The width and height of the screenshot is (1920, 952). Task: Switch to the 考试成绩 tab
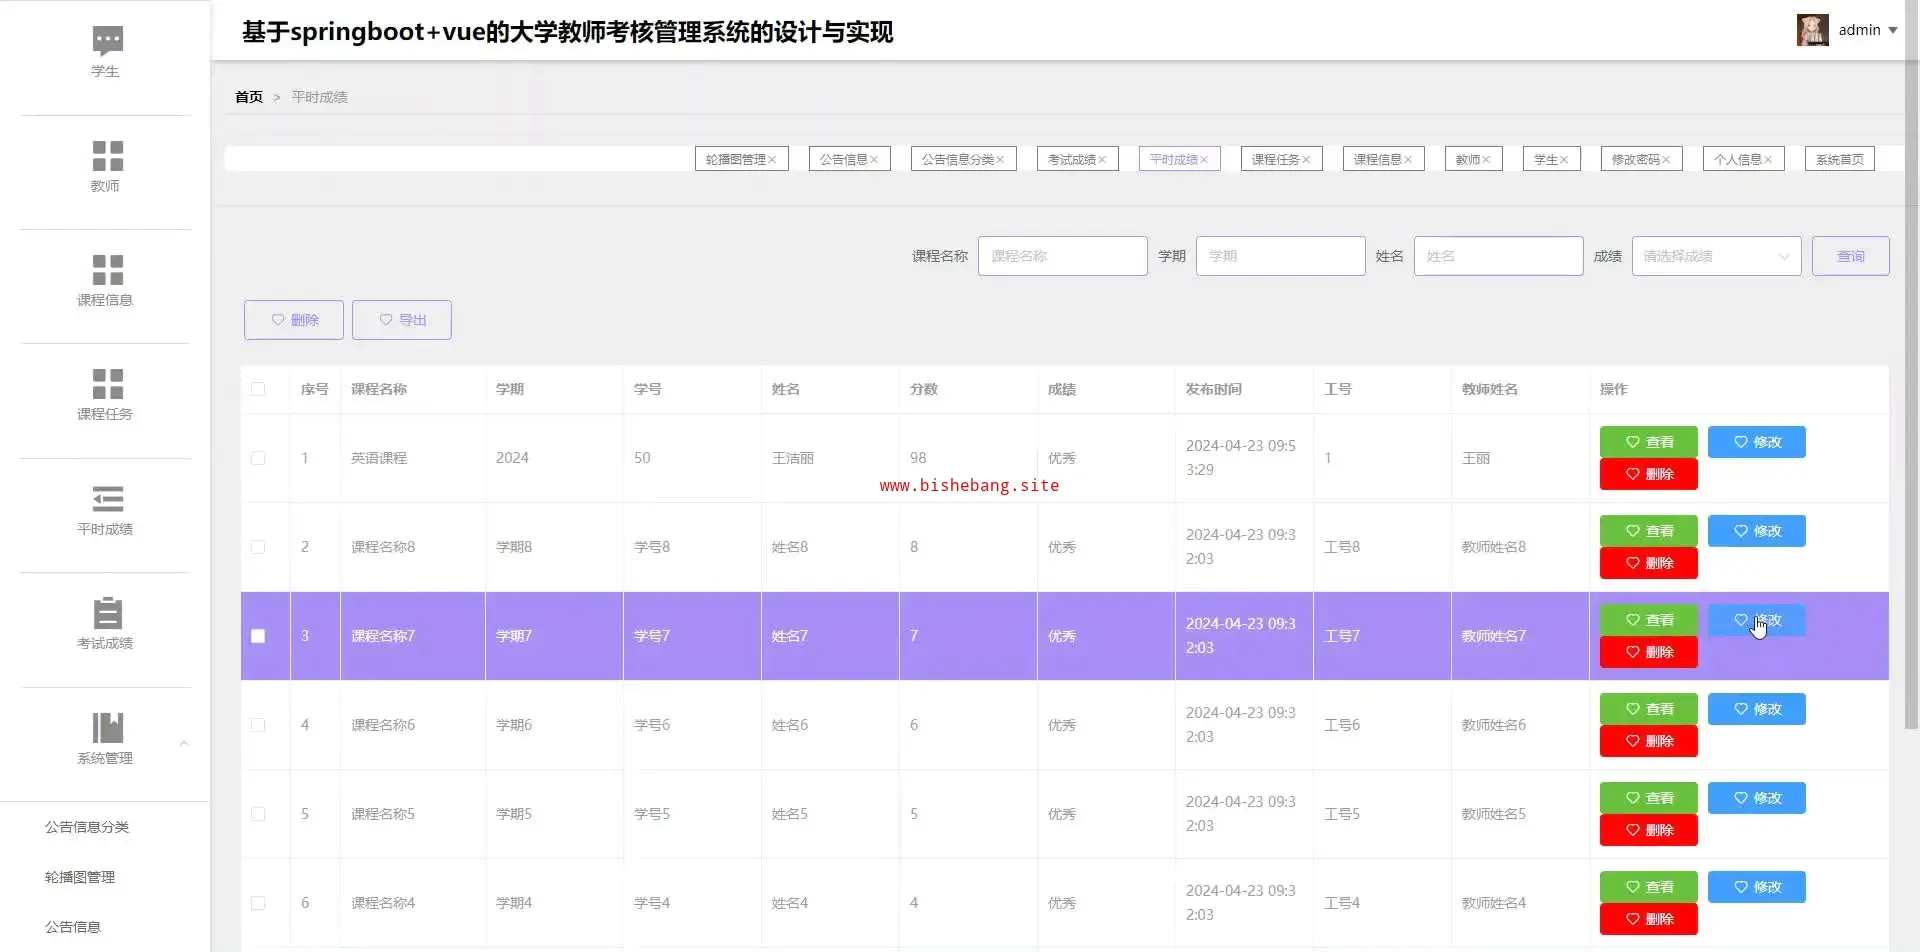[1070, 160]
